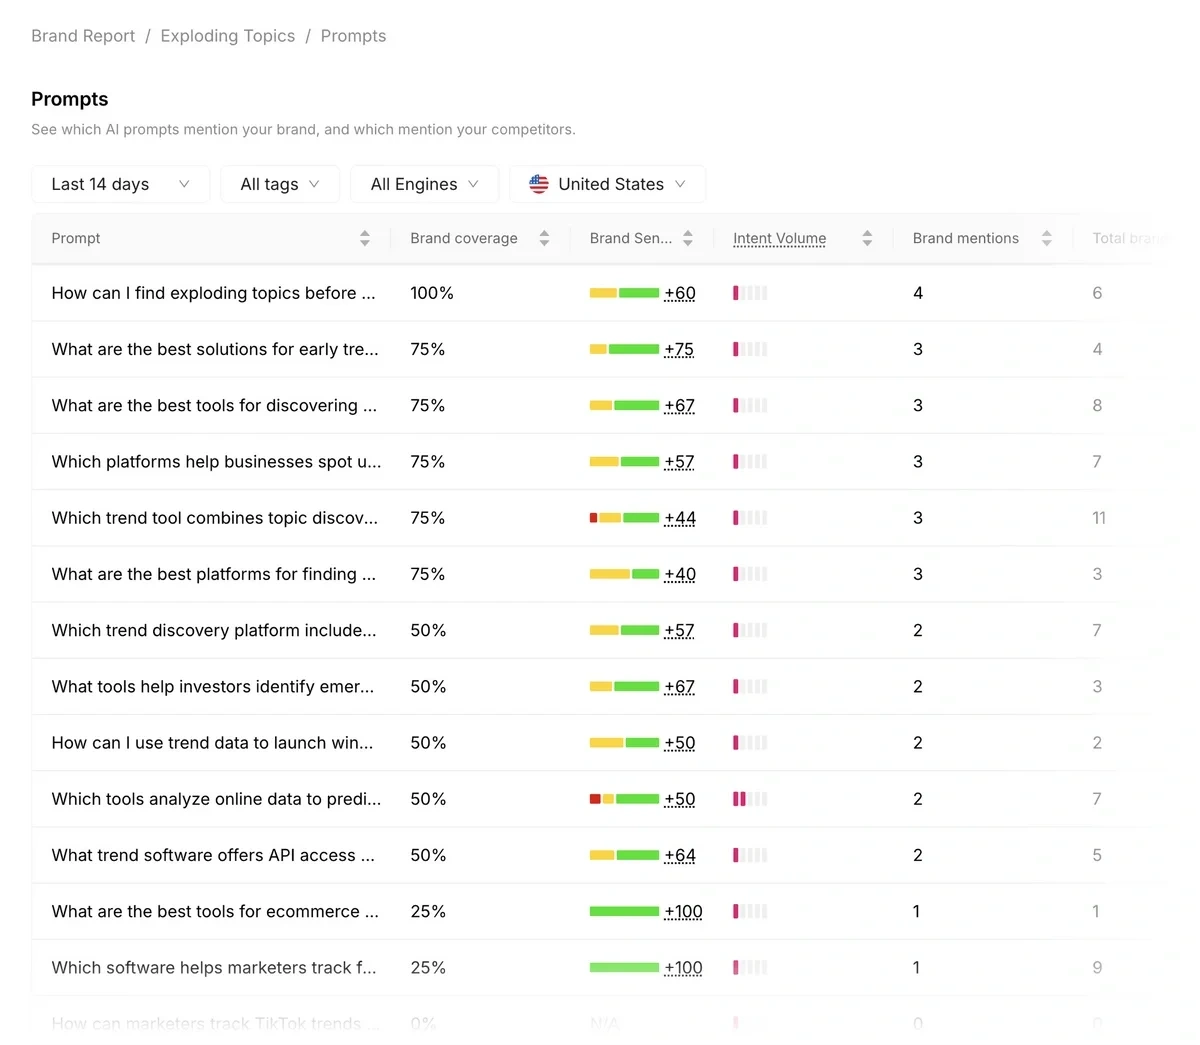The height and width of the screenshot is (1045, 1200).
Task: Open prompt 'What are the best solutions for early tre...'
Action: click(x=215, y=349)
